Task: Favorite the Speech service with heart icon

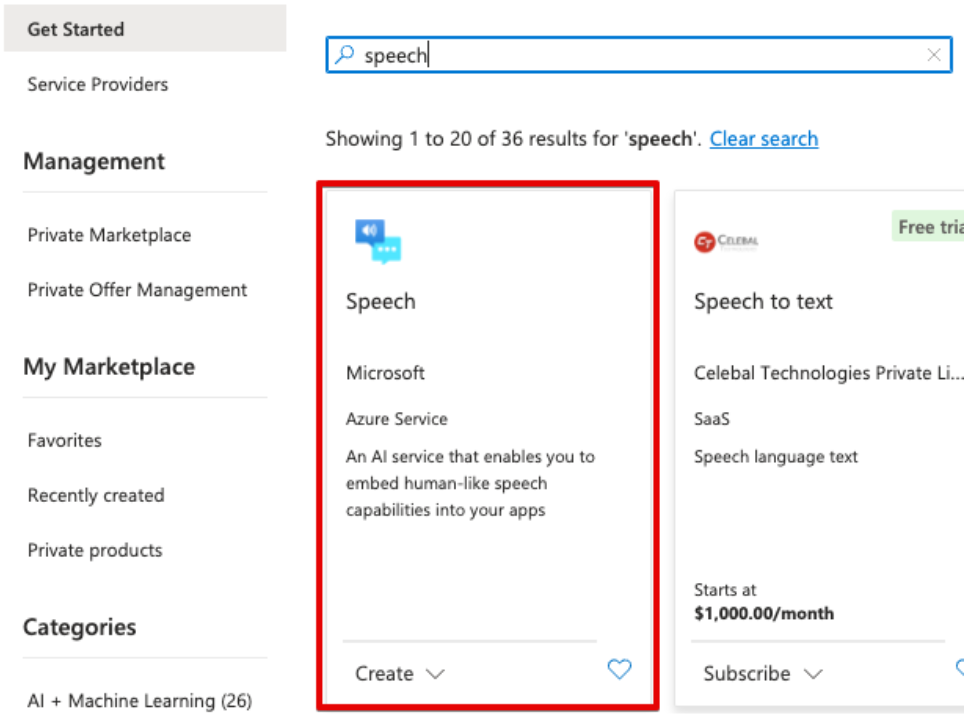Action: 619,669
